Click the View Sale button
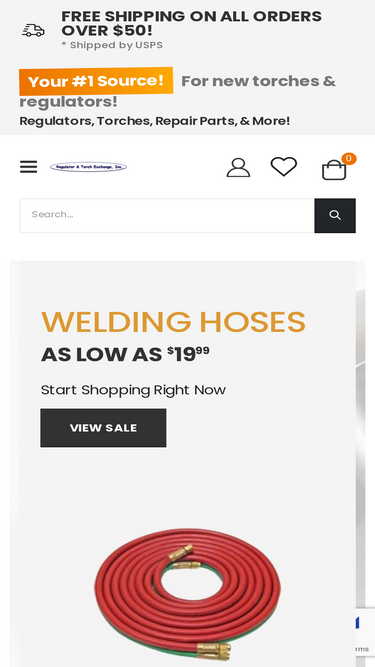 pyautogui.click(x=103, y=428)
